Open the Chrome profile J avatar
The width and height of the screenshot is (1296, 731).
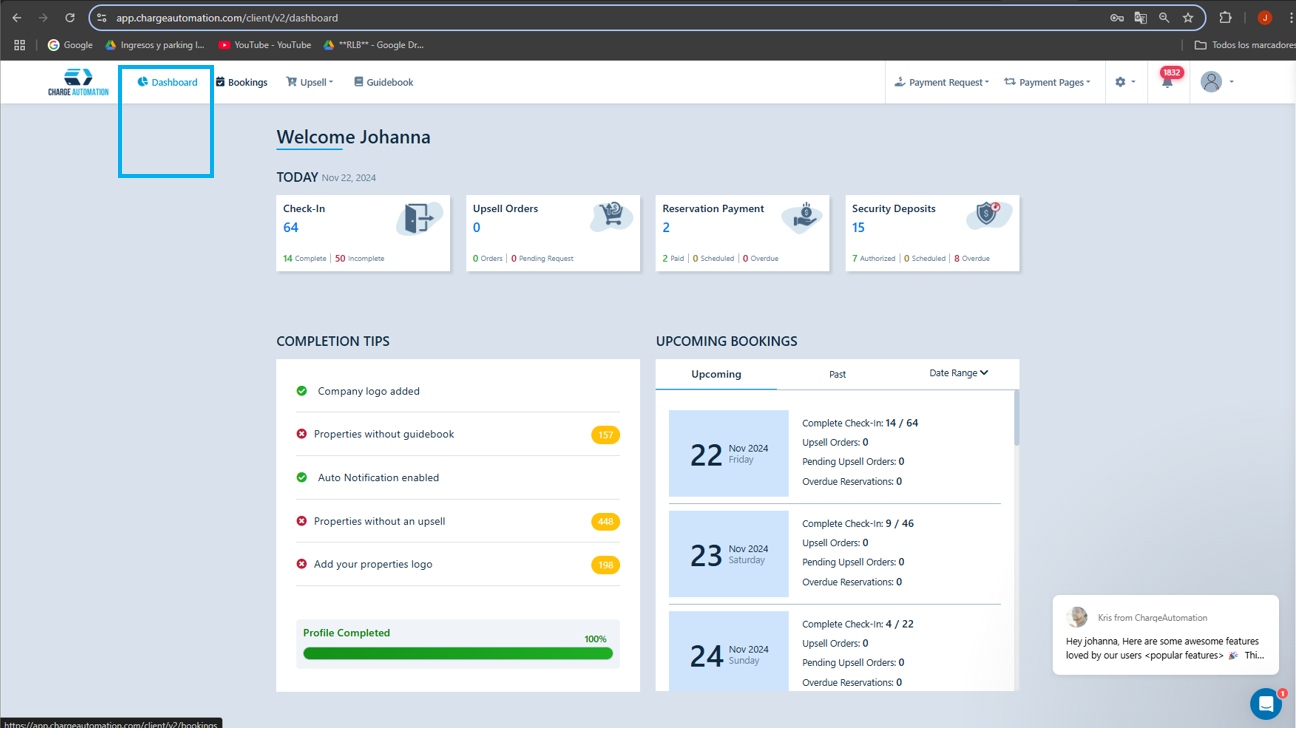coord(1265,18)
